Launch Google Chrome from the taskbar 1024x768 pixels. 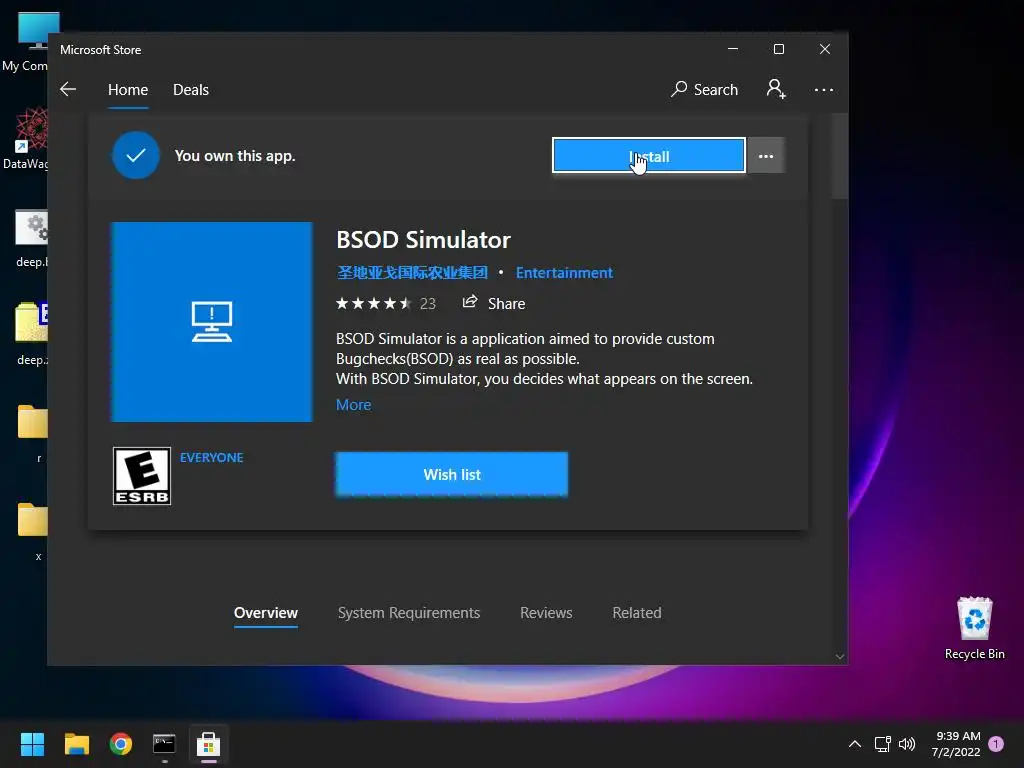point(121,744)
